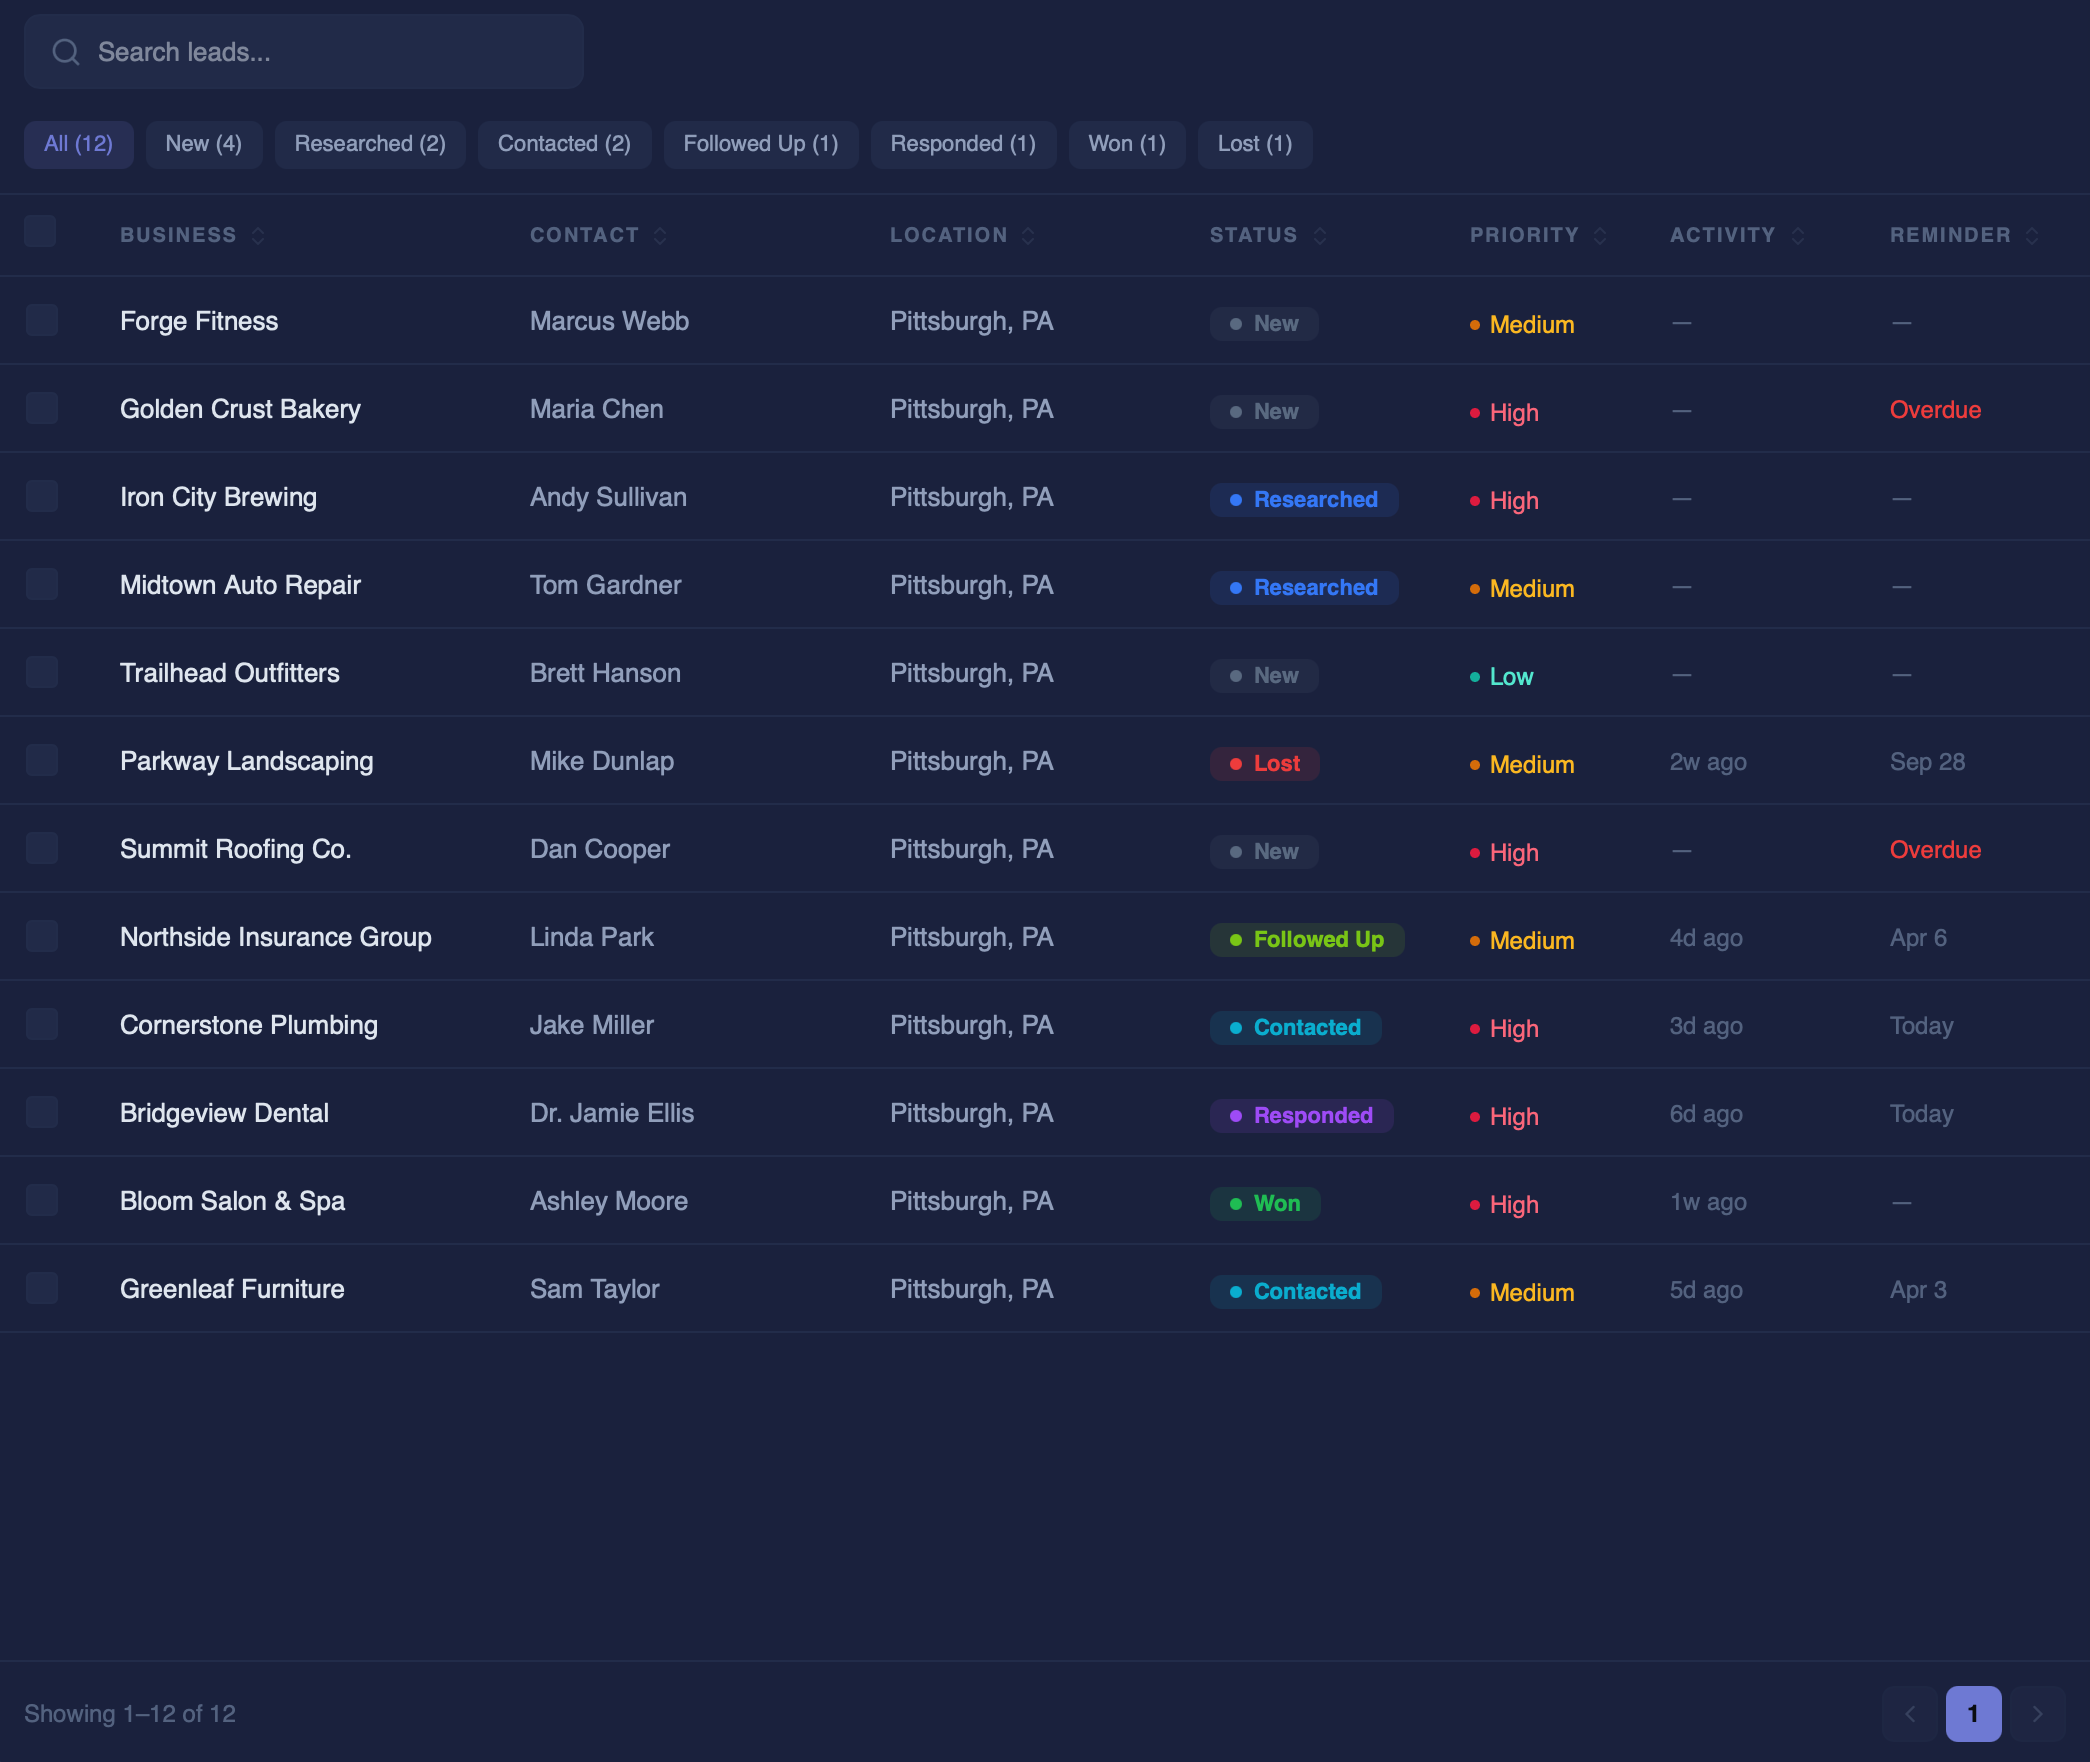Sort by Activity column arrows
Screen dimensions: 2090x1762
(1798, 236)
